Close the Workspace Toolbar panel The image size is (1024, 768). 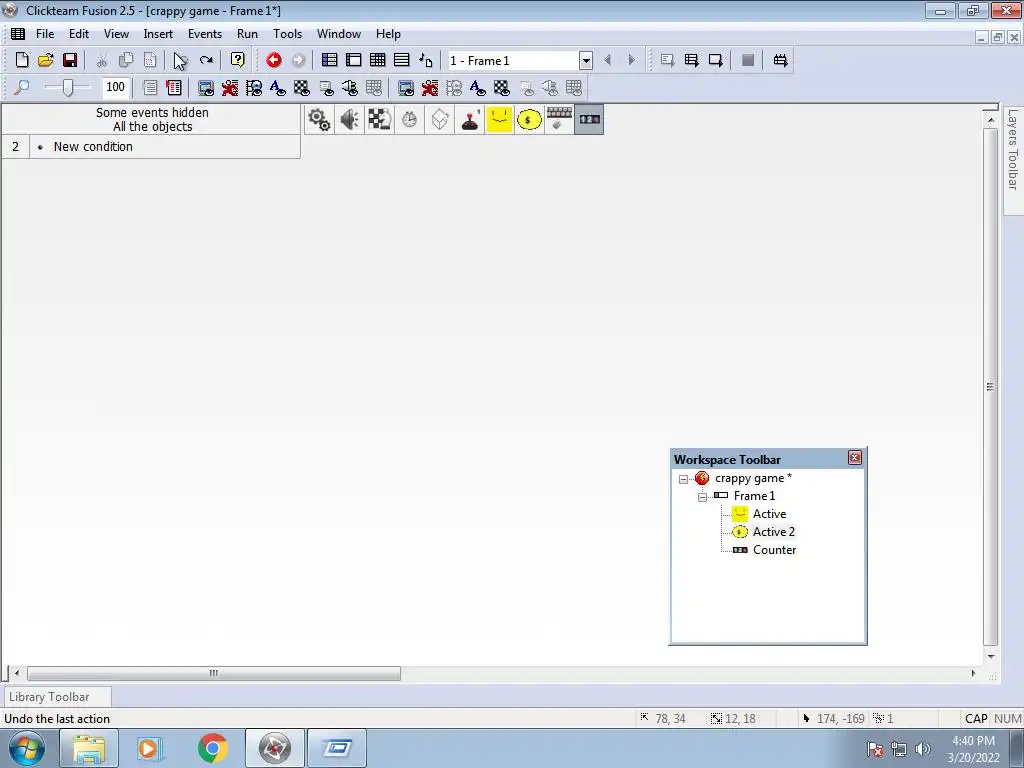(855, 458)
